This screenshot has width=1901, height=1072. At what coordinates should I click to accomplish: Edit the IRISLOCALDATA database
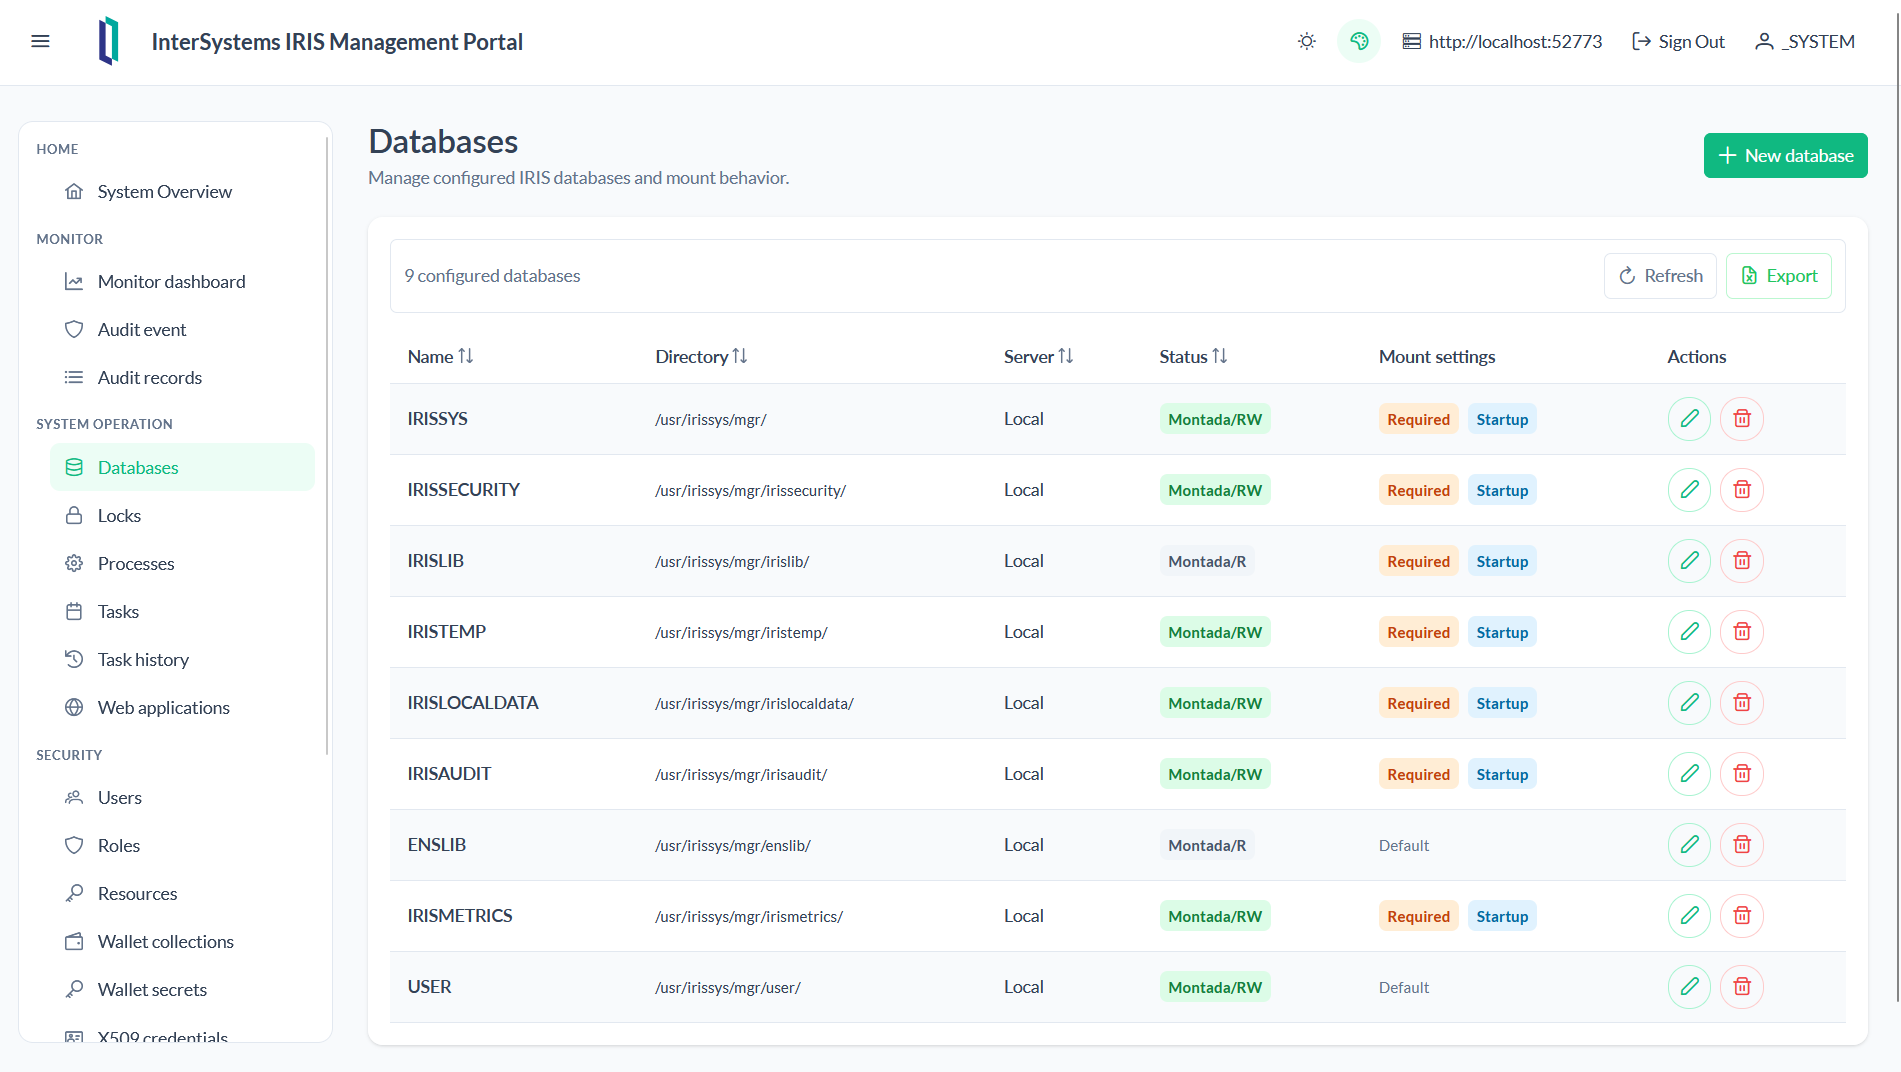point(1689,703)
